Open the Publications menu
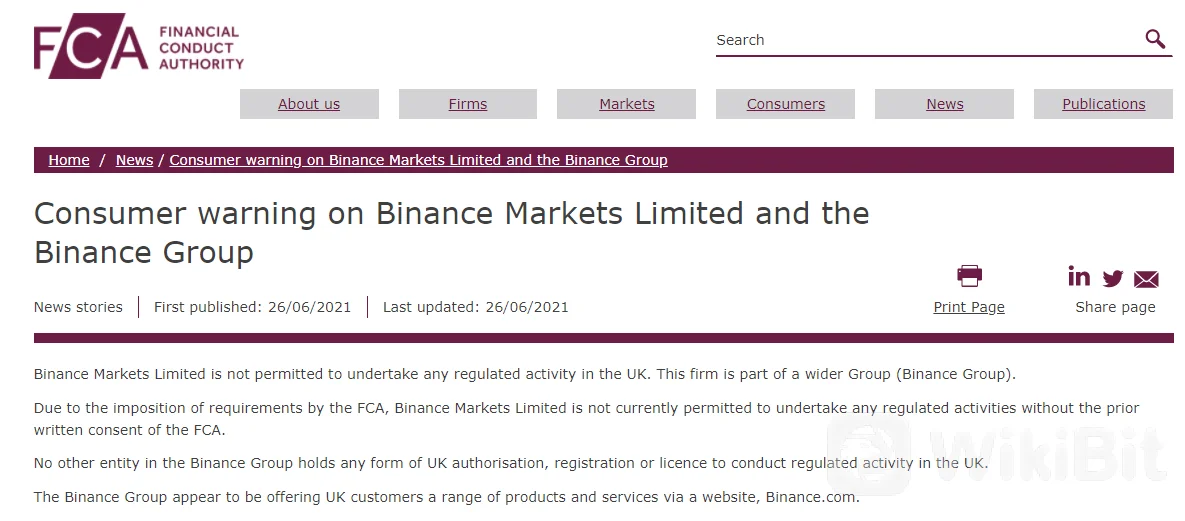 (1104, 104)
